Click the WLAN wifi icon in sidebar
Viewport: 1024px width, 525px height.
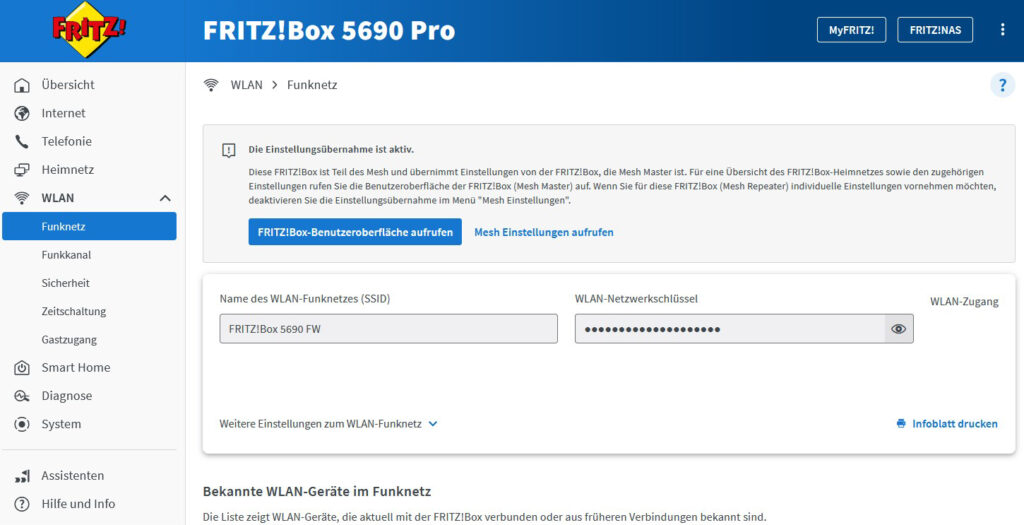point(22,198)
